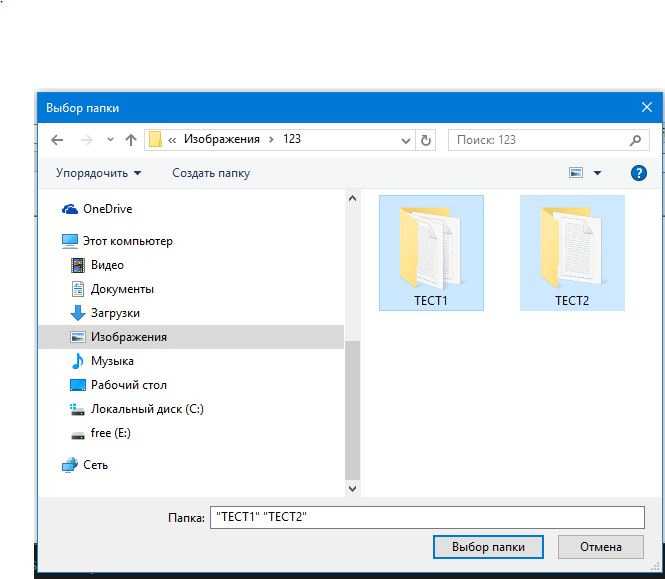Open help with the question mark icon
665x579 pixels.
tap(639, 173)
